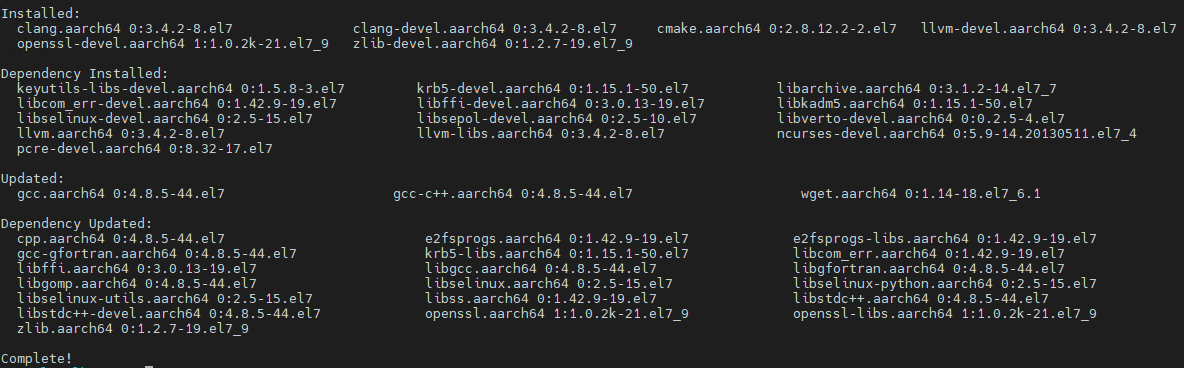Viewport: 1184px width, 368px height.
Task: Click the 'Dependency Updated:' heading
Action: 76,224
